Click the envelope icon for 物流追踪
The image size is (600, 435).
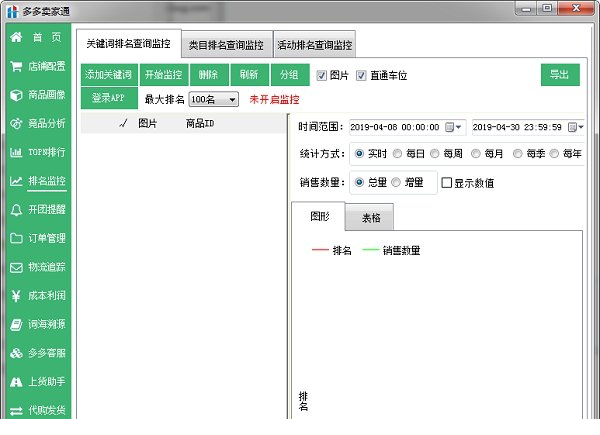click(x=16, y=267)
